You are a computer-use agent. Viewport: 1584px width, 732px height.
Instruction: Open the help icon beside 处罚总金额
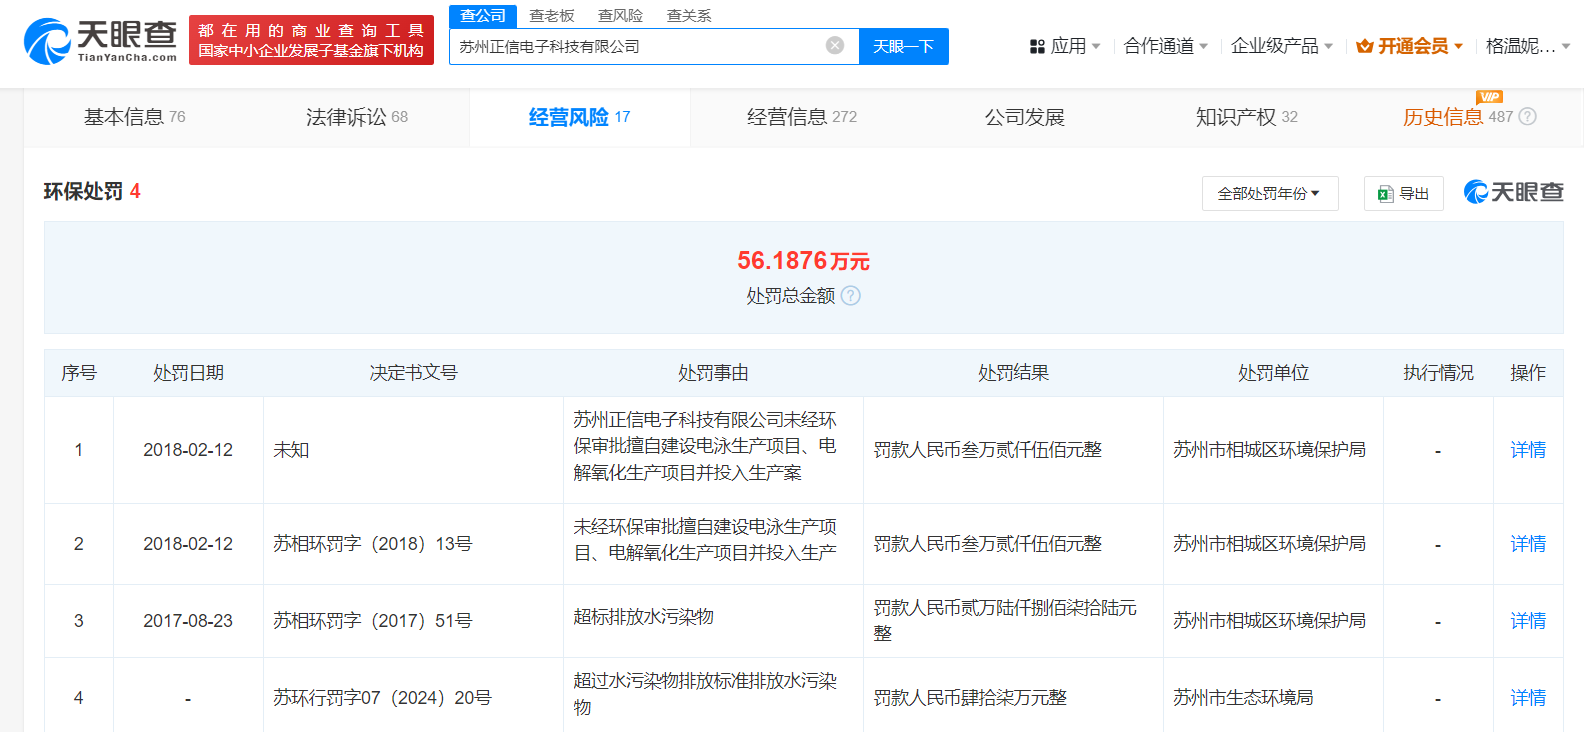851,296
